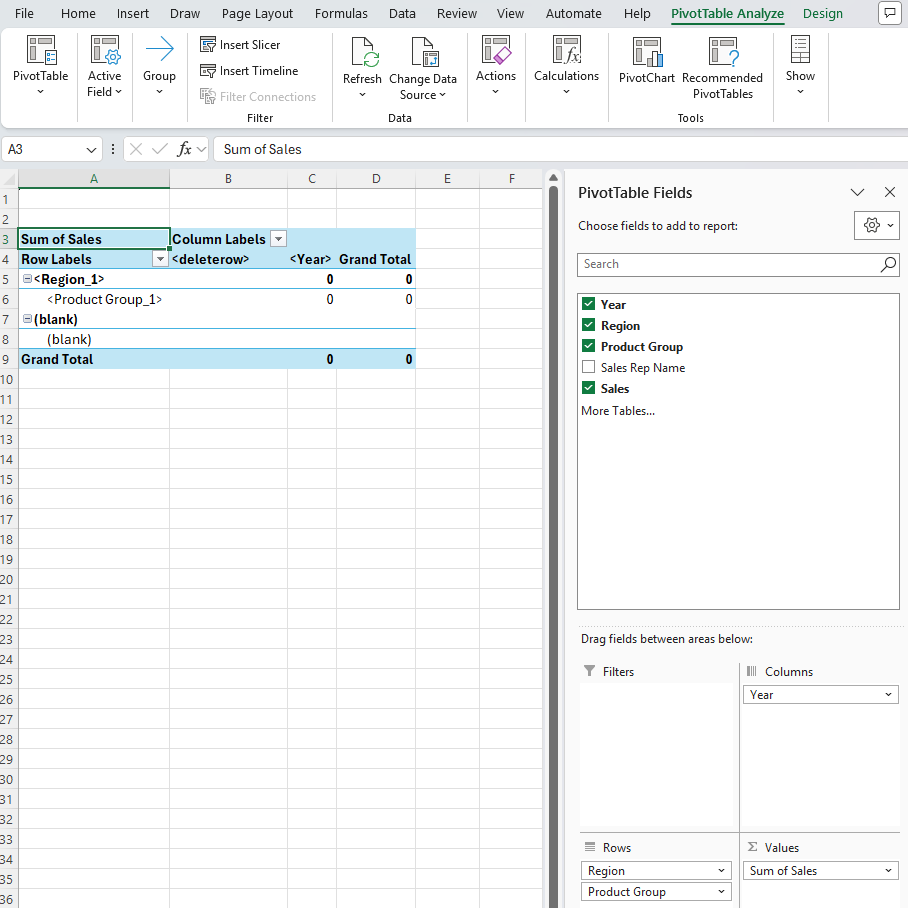Open the Change Data Source tool
The image size is (908, 908).
423,52
